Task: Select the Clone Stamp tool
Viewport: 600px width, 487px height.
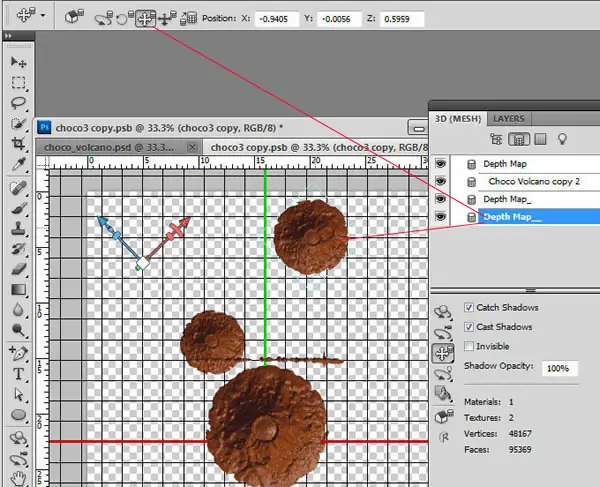Action: (x=18, y=228)
